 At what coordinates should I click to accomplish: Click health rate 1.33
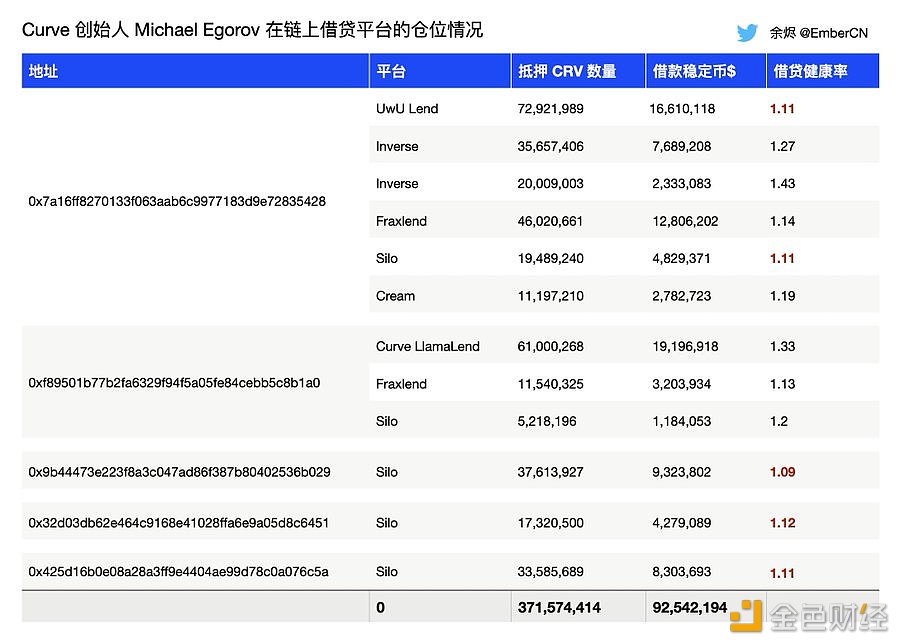click(x=782, y=346)
